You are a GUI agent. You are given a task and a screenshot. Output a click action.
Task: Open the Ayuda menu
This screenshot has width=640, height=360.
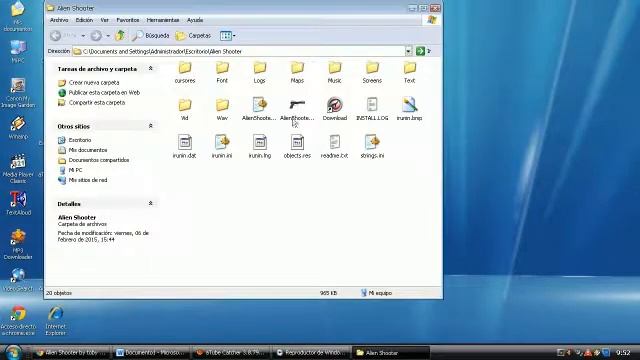click(x=195, y=20)
